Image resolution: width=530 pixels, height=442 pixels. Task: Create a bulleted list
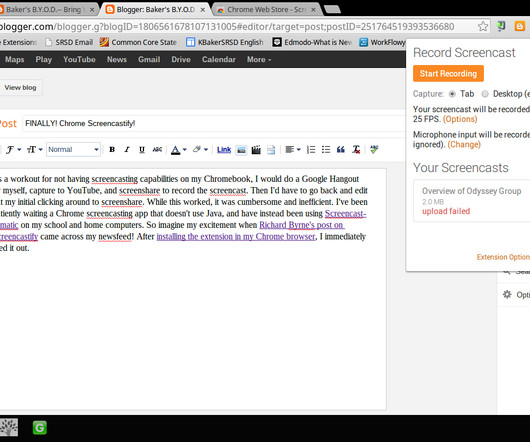coord(326,149)
